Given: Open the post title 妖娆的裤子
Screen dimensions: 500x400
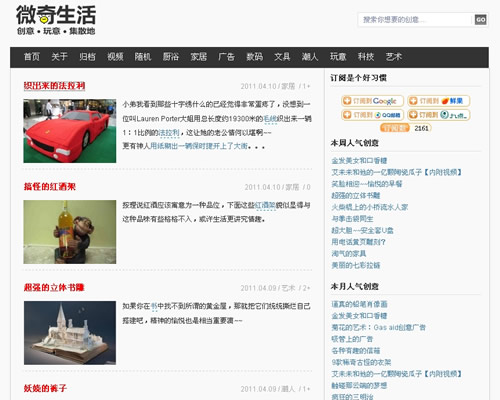Looking at the screenshot, I should click(45, 388).
